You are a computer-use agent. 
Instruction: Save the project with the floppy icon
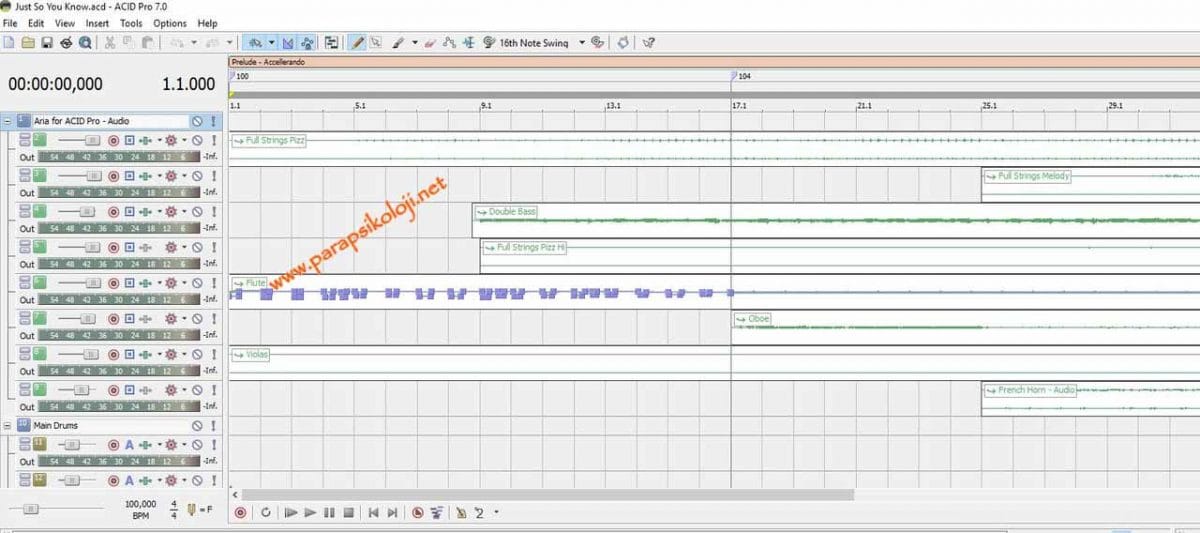[46, 43]
